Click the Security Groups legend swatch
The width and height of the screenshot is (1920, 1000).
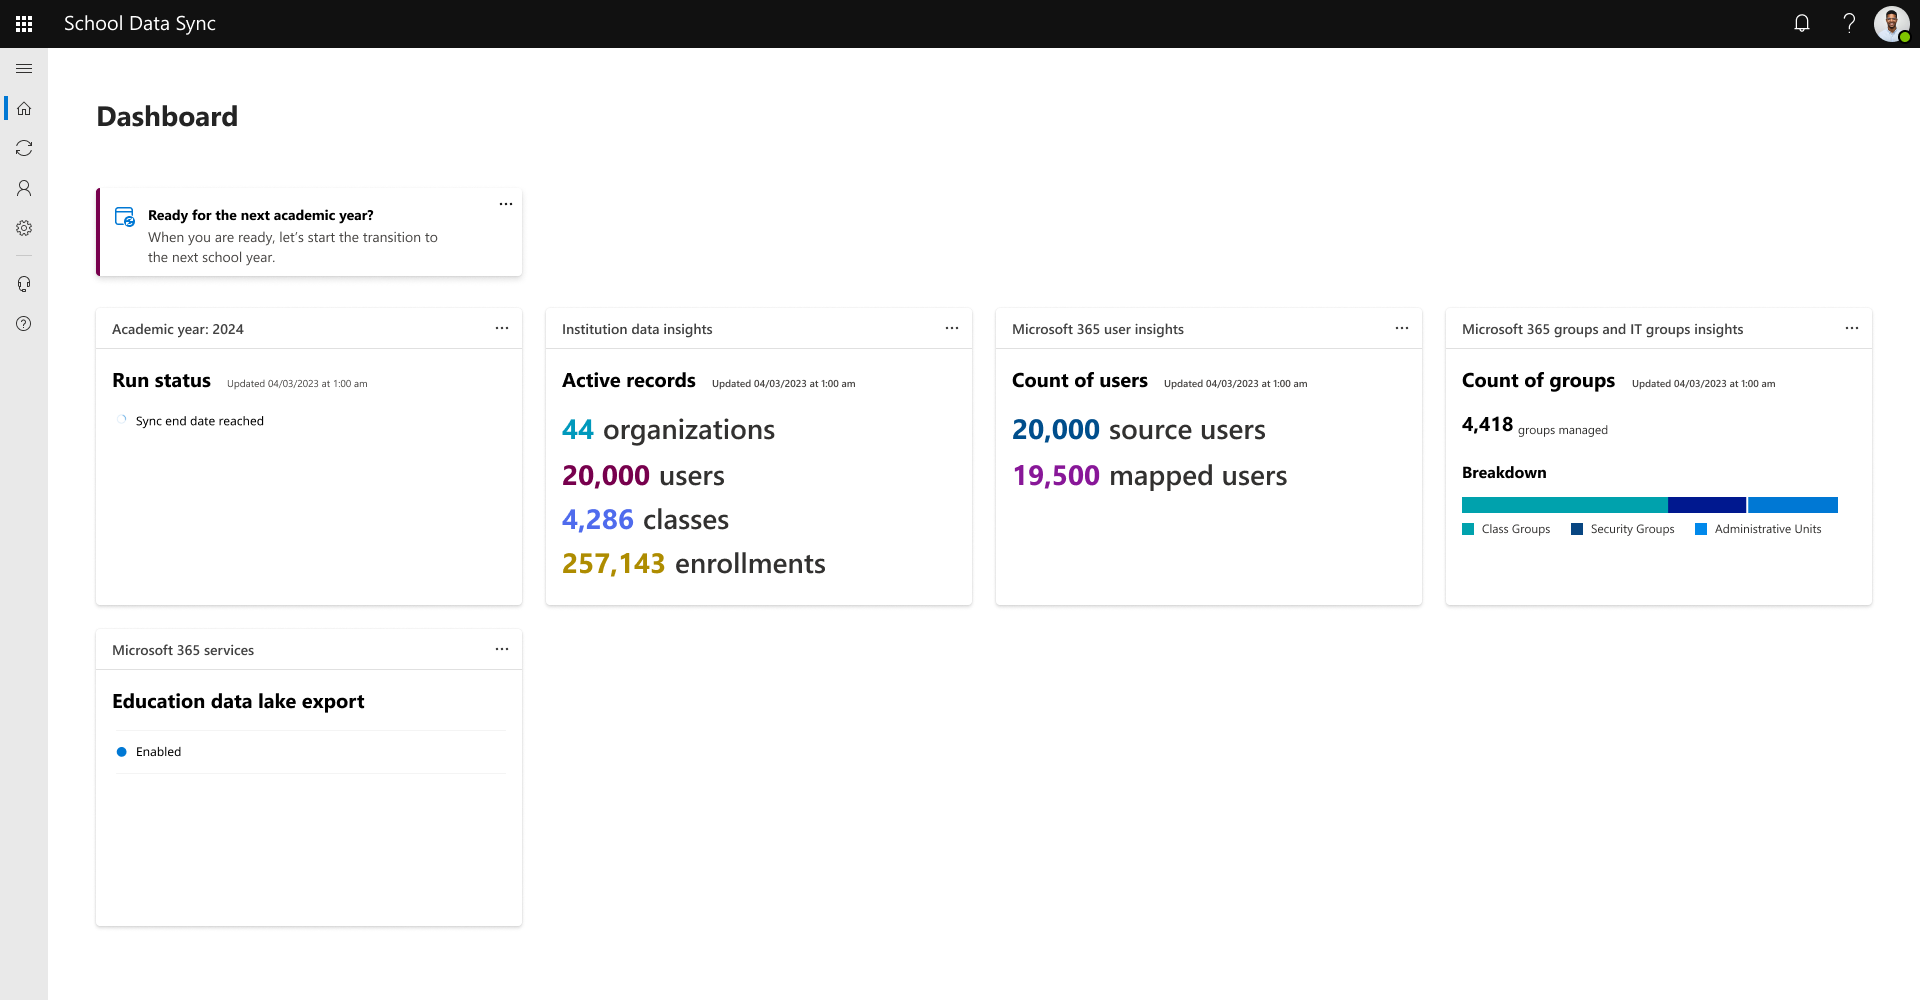pos(1577,529)
